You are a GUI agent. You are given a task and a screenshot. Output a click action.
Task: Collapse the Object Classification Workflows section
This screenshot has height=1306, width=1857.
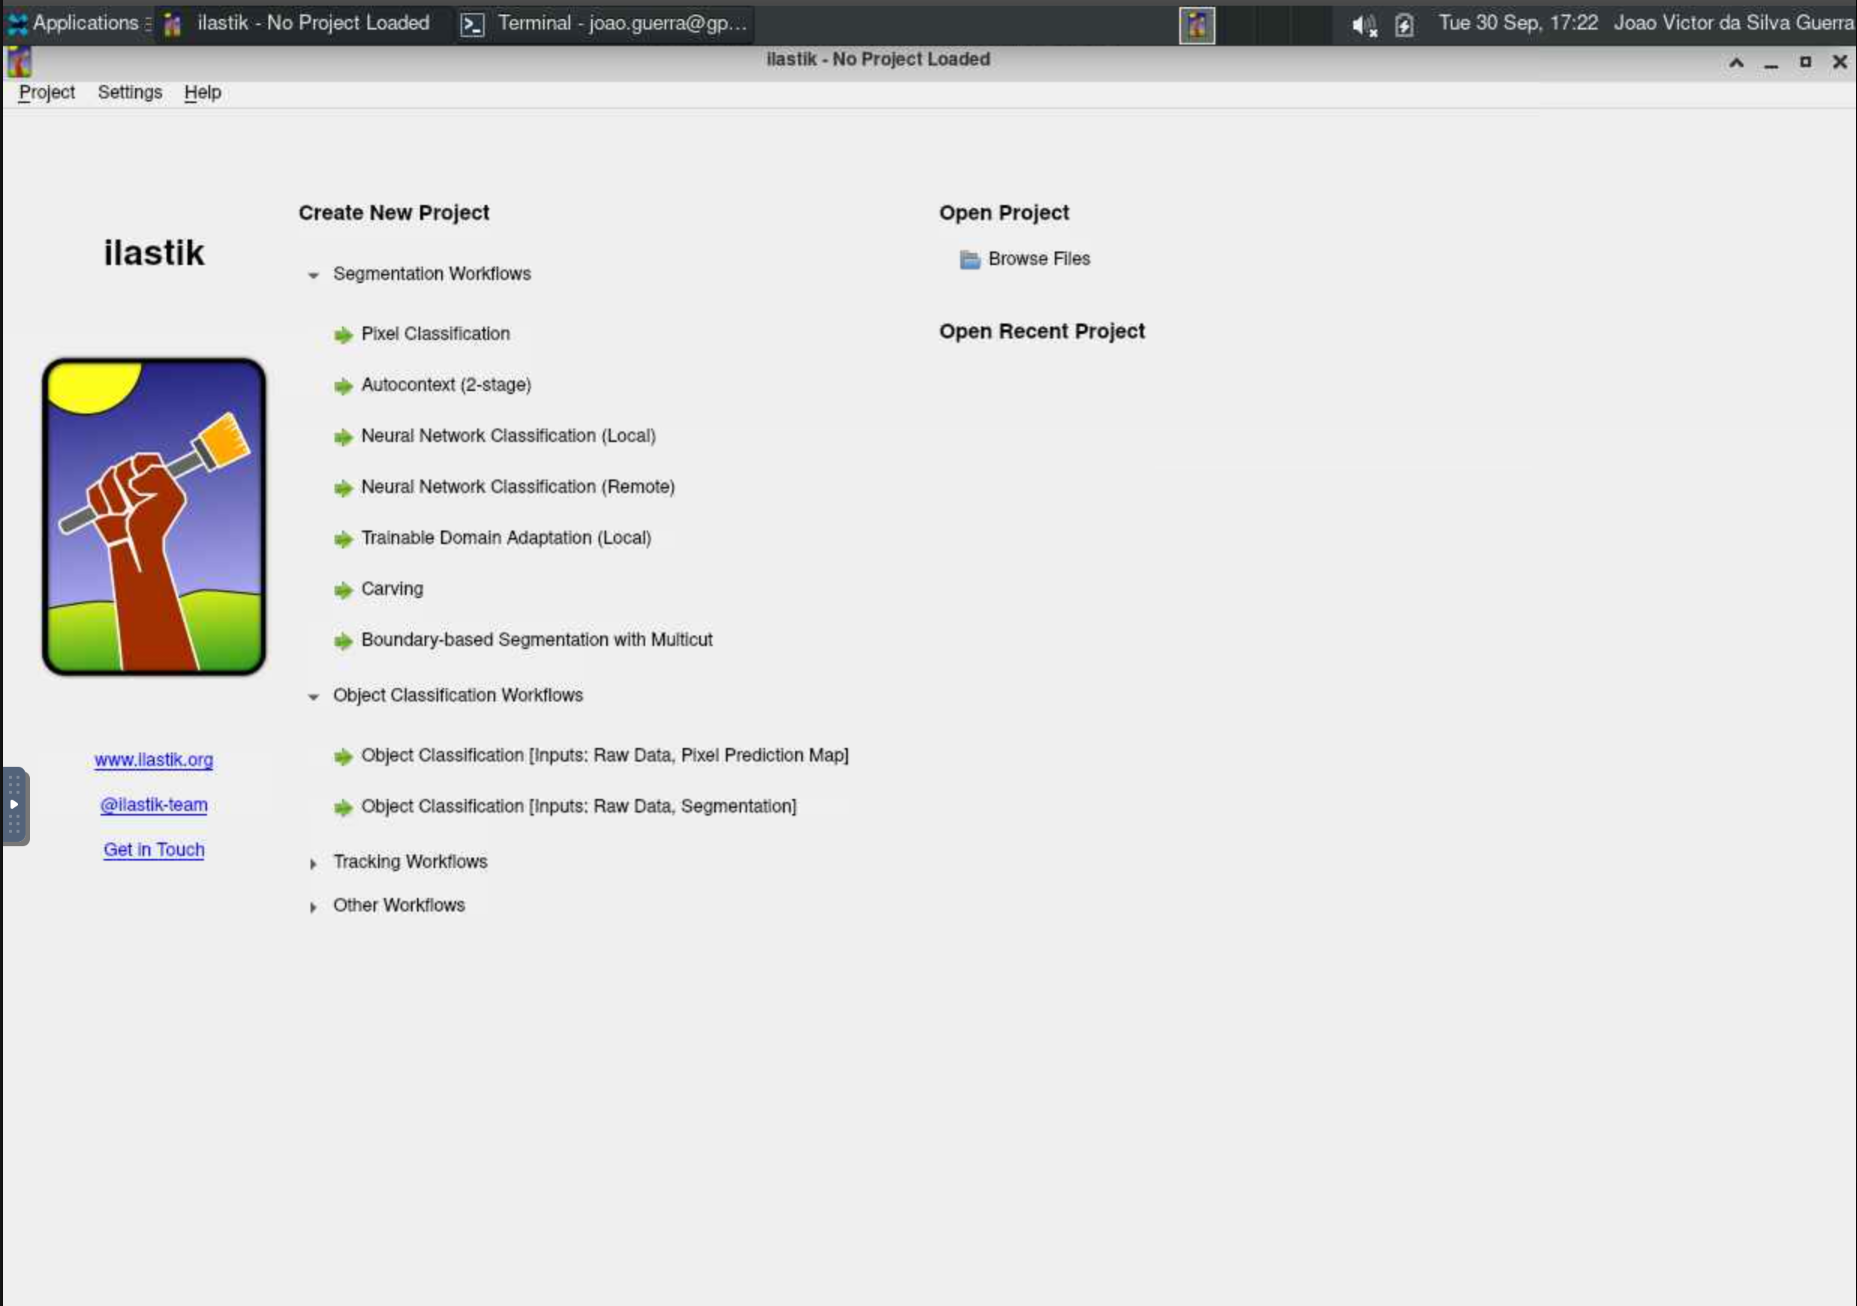313,696
